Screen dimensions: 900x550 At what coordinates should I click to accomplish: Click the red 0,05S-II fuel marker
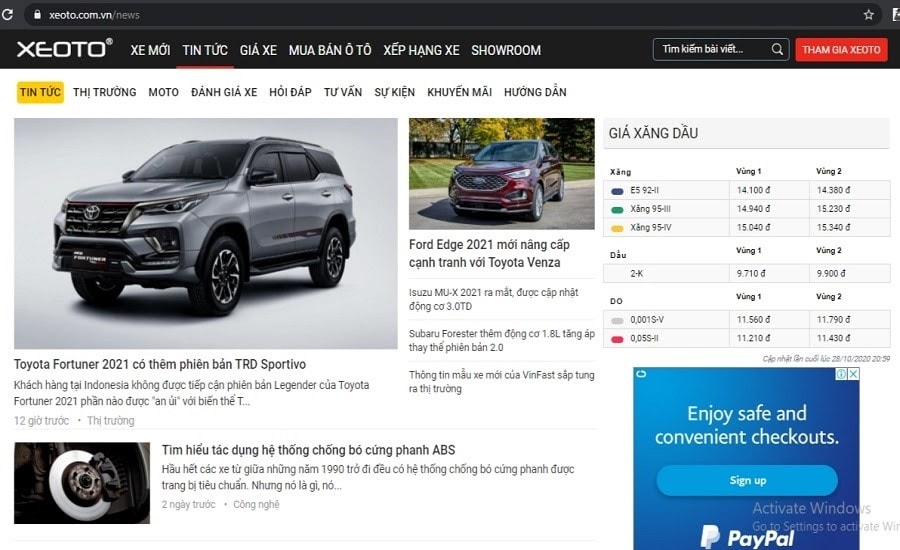coord(618,339)
